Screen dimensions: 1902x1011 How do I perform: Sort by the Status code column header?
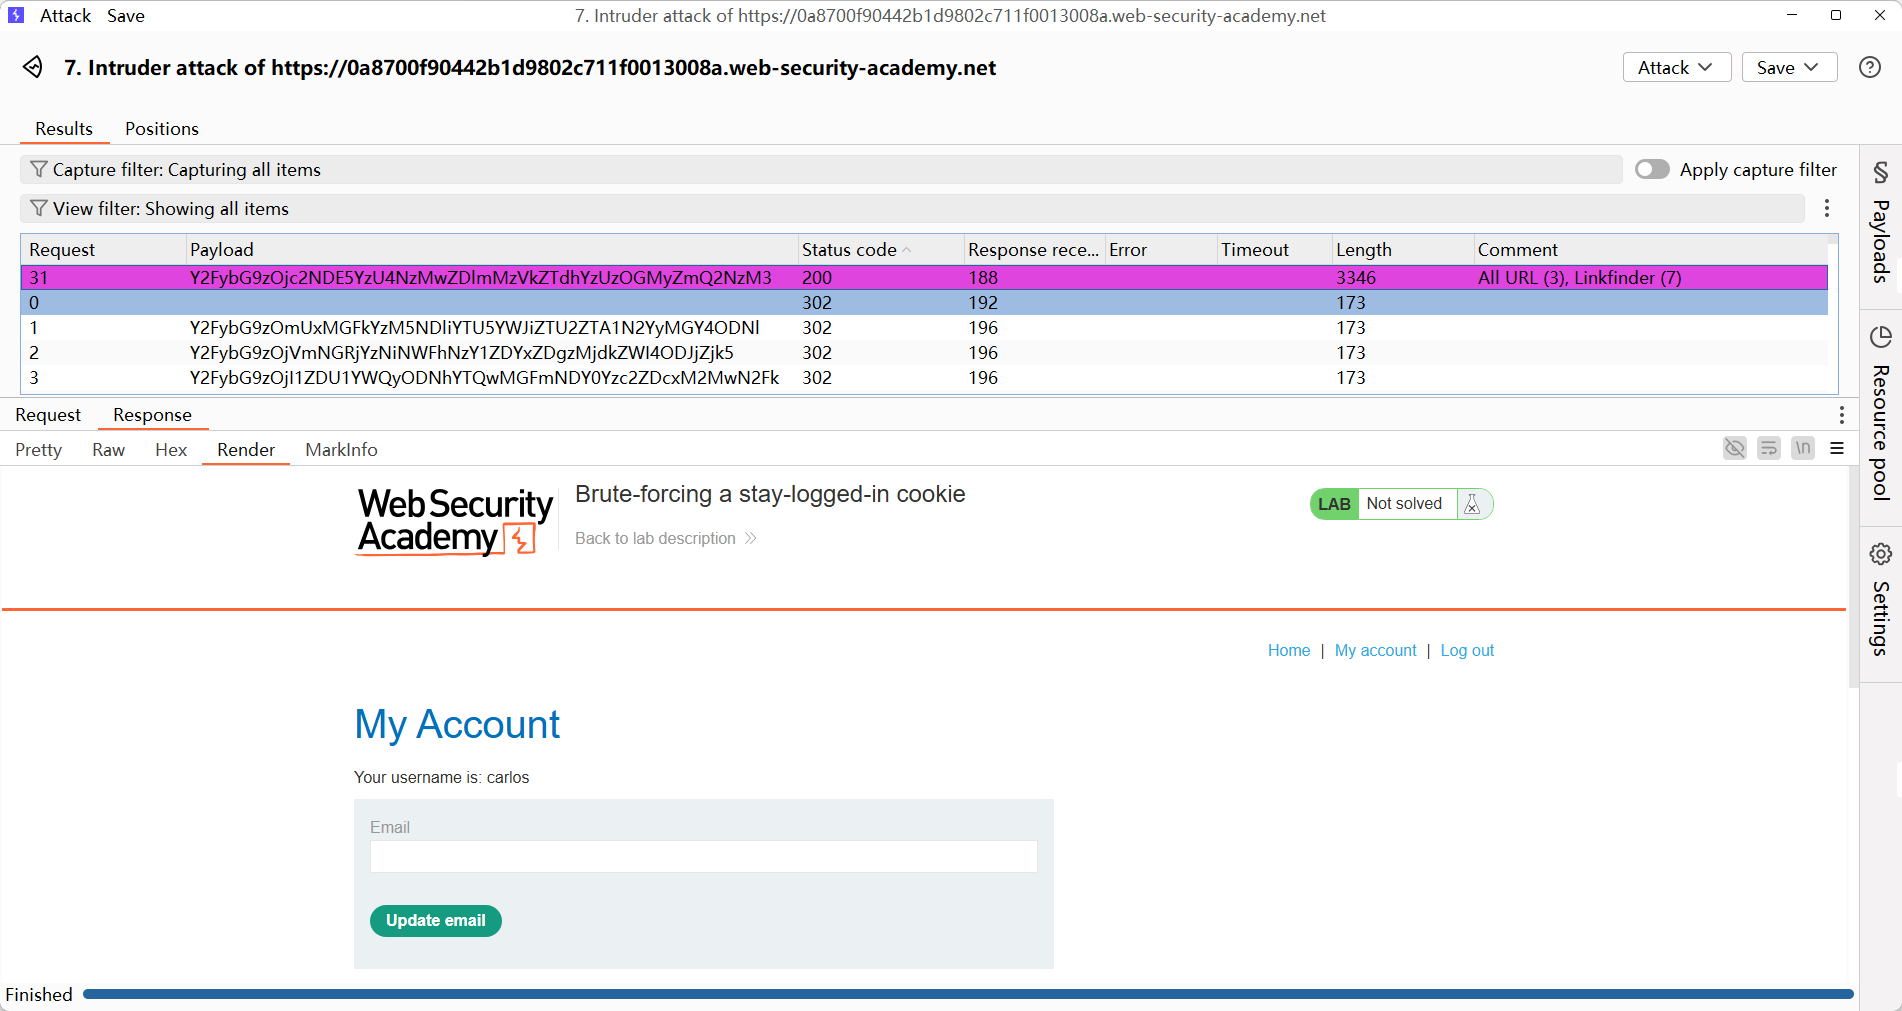pyautogui.click(x=849, y=250)
